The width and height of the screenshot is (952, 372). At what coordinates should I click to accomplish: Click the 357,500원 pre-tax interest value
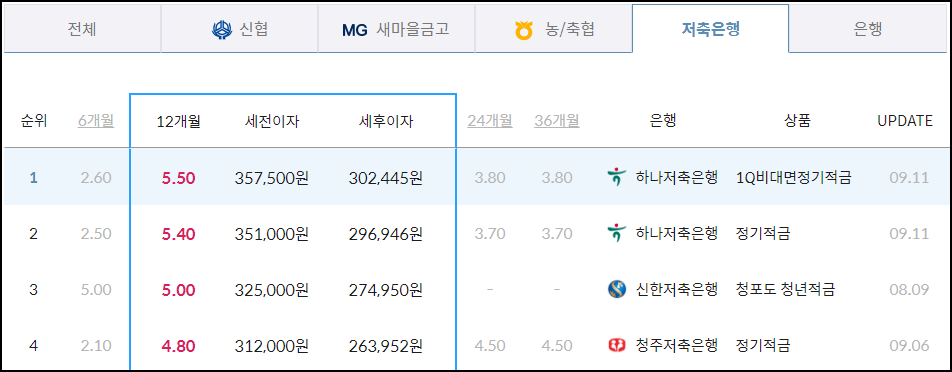[x=271, y=178]
